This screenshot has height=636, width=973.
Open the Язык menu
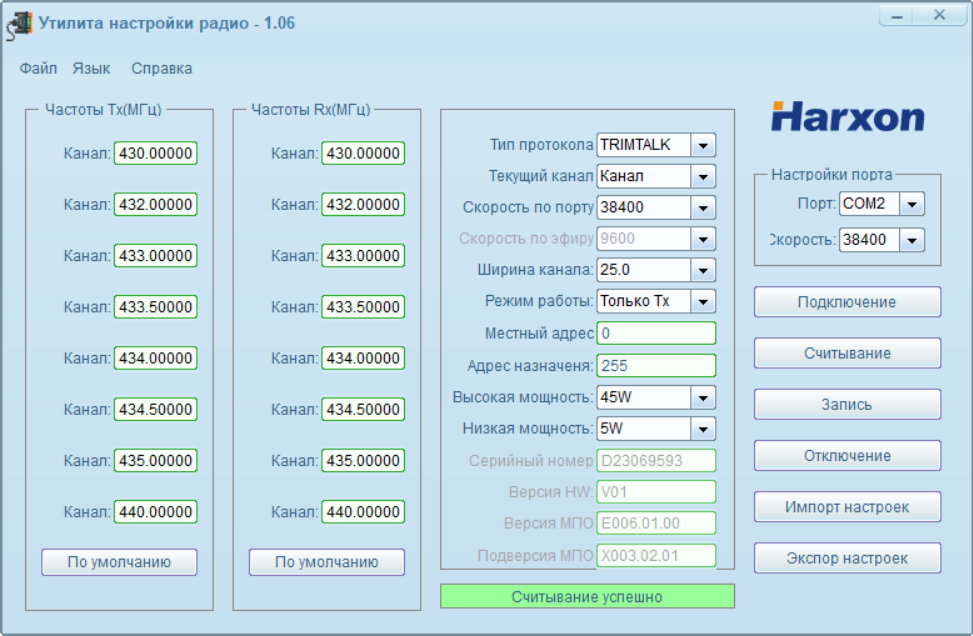coord(91,68)
